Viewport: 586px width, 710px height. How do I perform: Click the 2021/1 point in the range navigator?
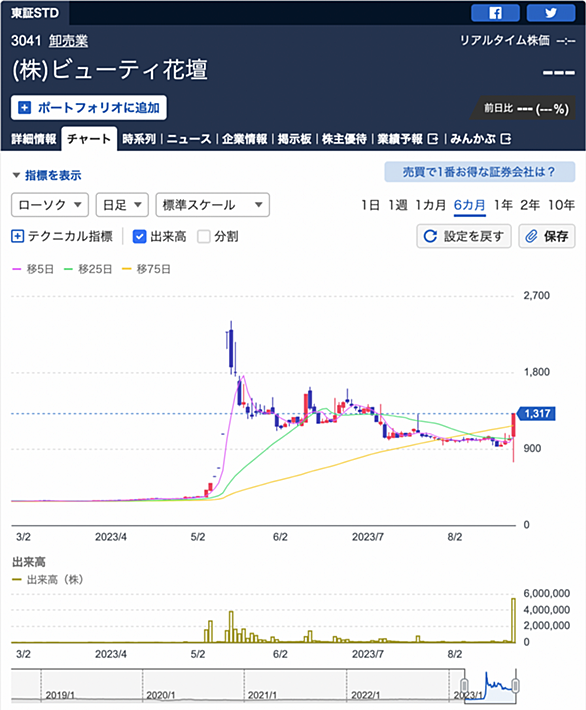pos(262,695)
